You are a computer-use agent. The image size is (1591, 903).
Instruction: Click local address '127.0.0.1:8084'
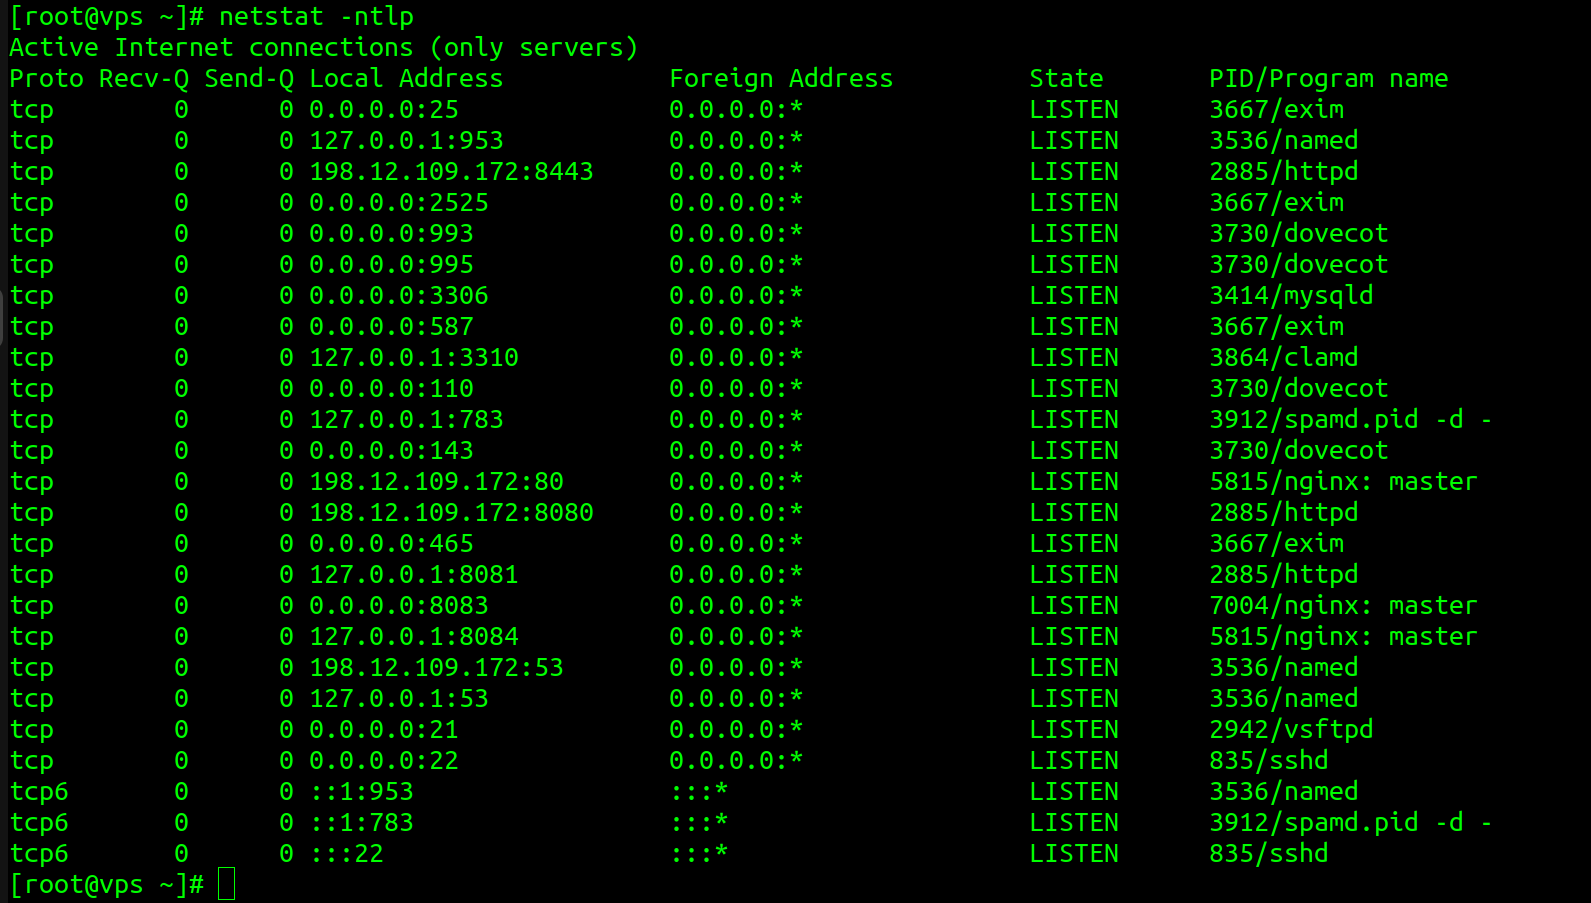pos(414,637)
